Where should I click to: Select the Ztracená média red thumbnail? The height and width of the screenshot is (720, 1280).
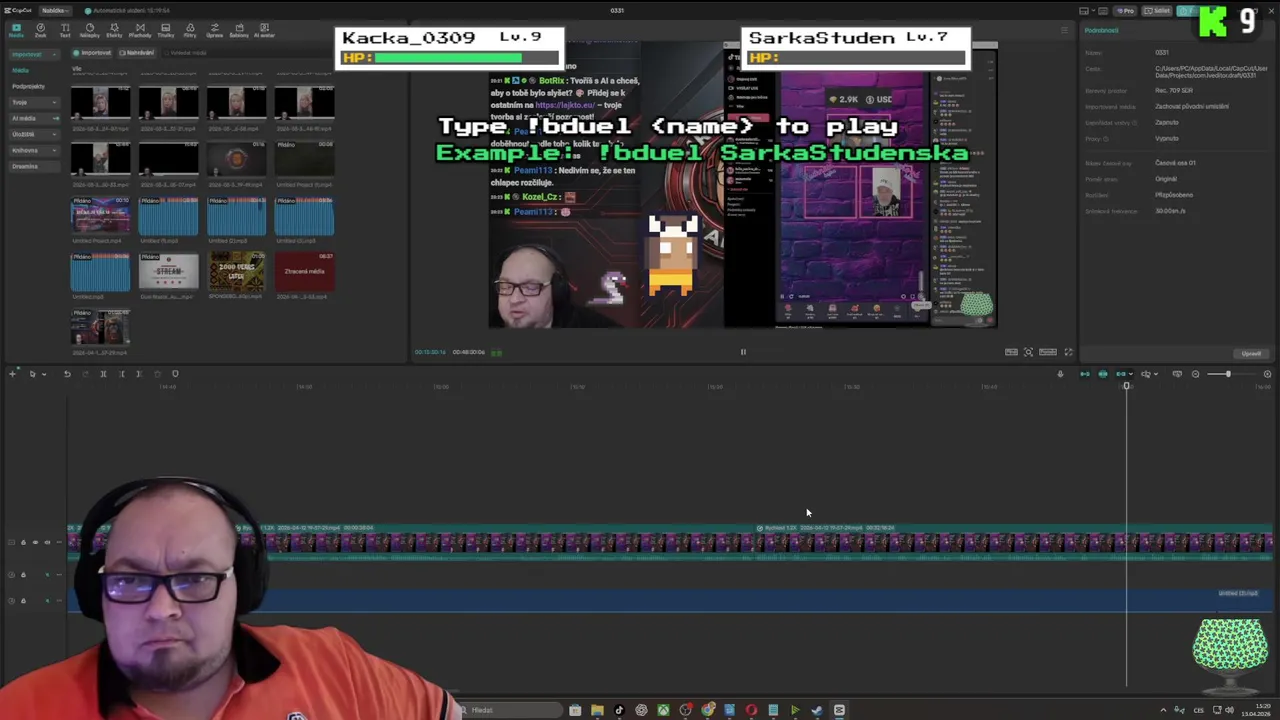coord(304,271)
